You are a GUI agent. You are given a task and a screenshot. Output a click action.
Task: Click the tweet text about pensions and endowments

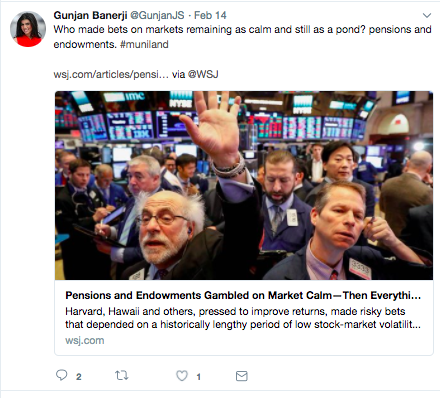tap(243, 37)
